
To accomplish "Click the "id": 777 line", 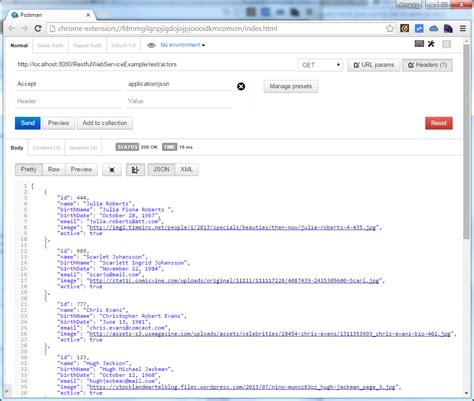I will coord(73,304).
